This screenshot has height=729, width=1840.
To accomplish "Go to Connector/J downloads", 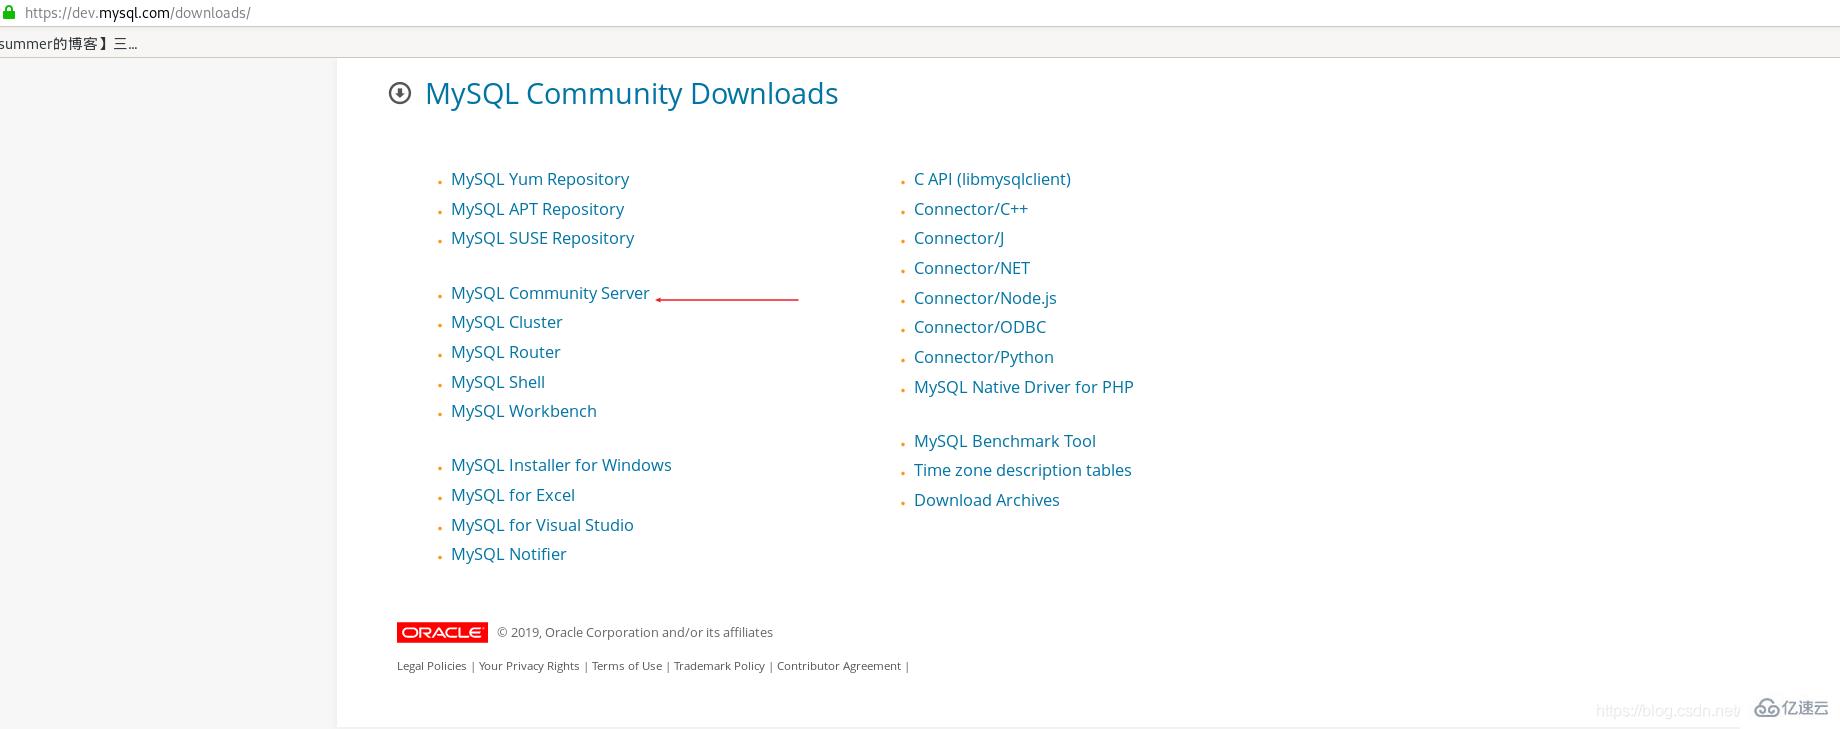I will 959,238.
